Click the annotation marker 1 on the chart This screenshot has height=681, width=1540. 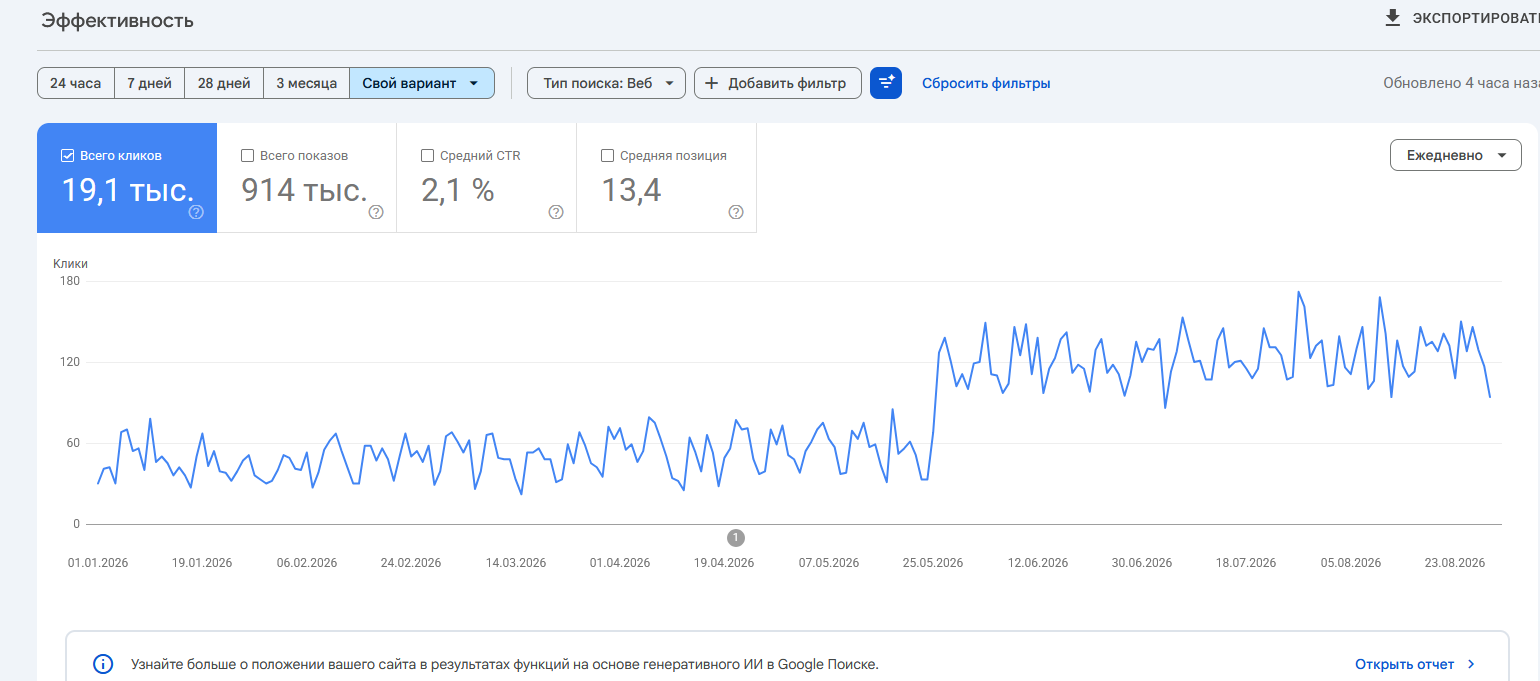(x=736, y=538)
